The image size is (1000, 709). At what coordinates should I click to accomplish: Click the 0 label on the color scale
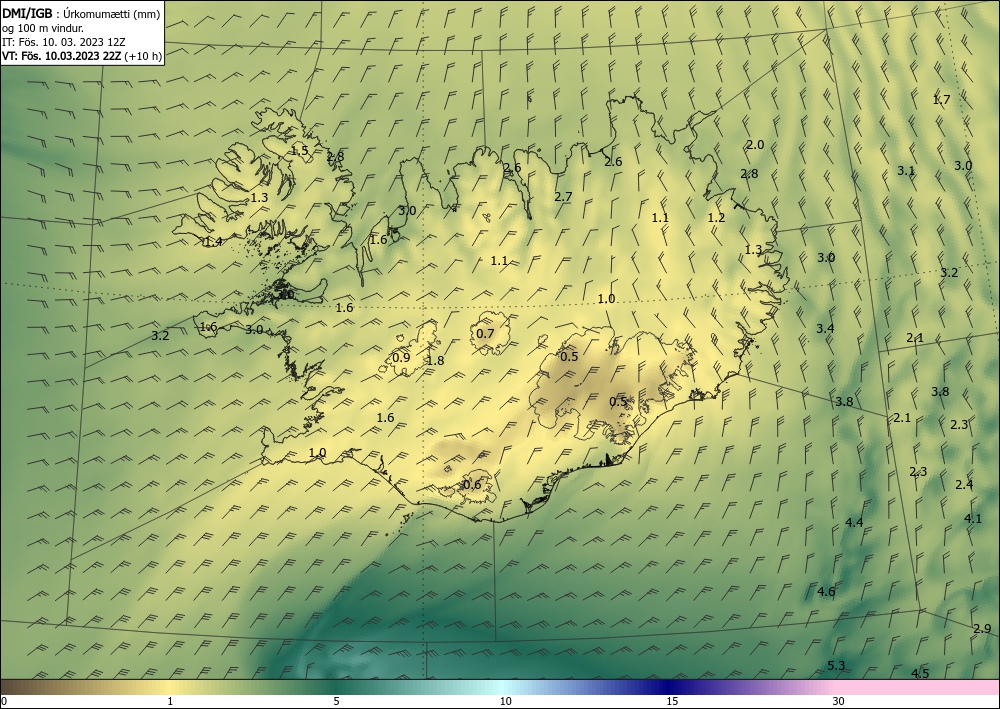[x=4, y=701]
